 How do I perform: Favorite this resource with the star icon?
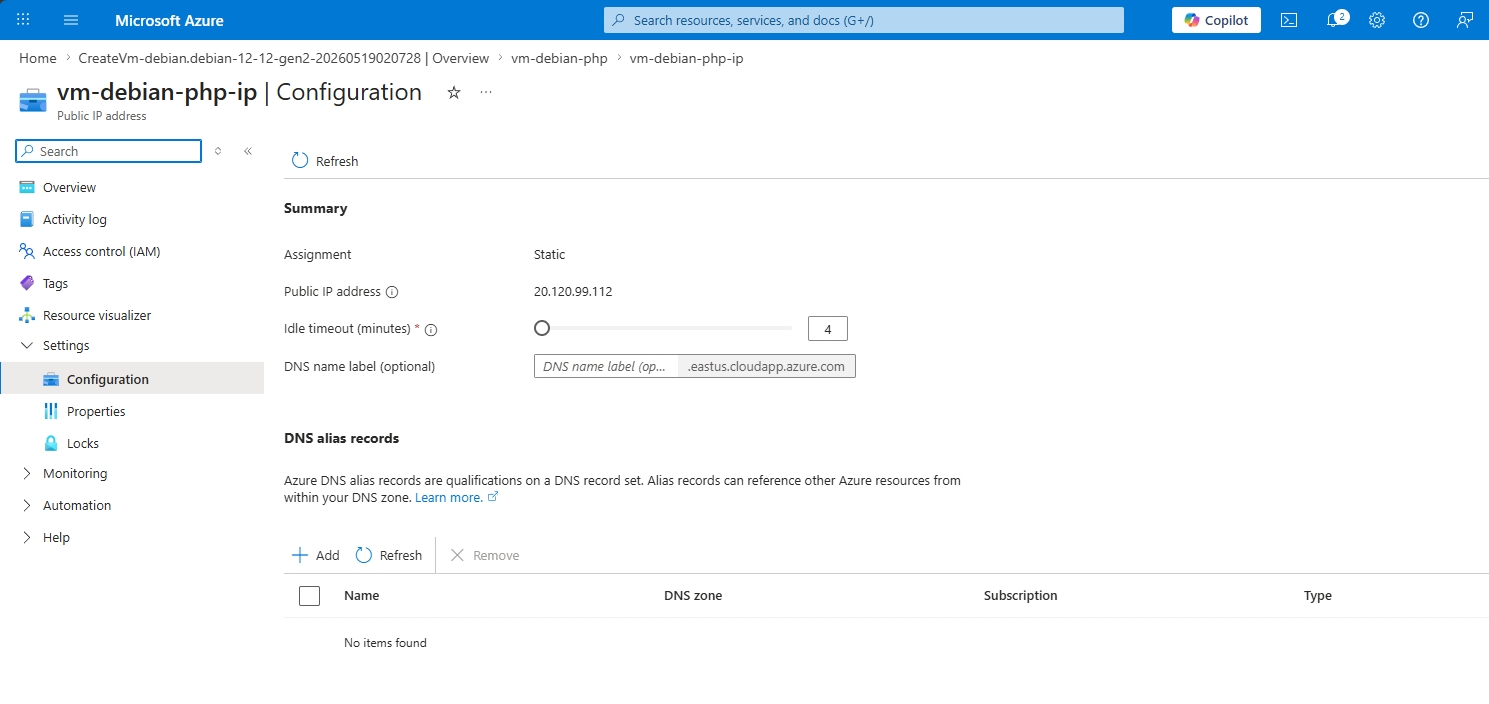click(x=454, y=92)
